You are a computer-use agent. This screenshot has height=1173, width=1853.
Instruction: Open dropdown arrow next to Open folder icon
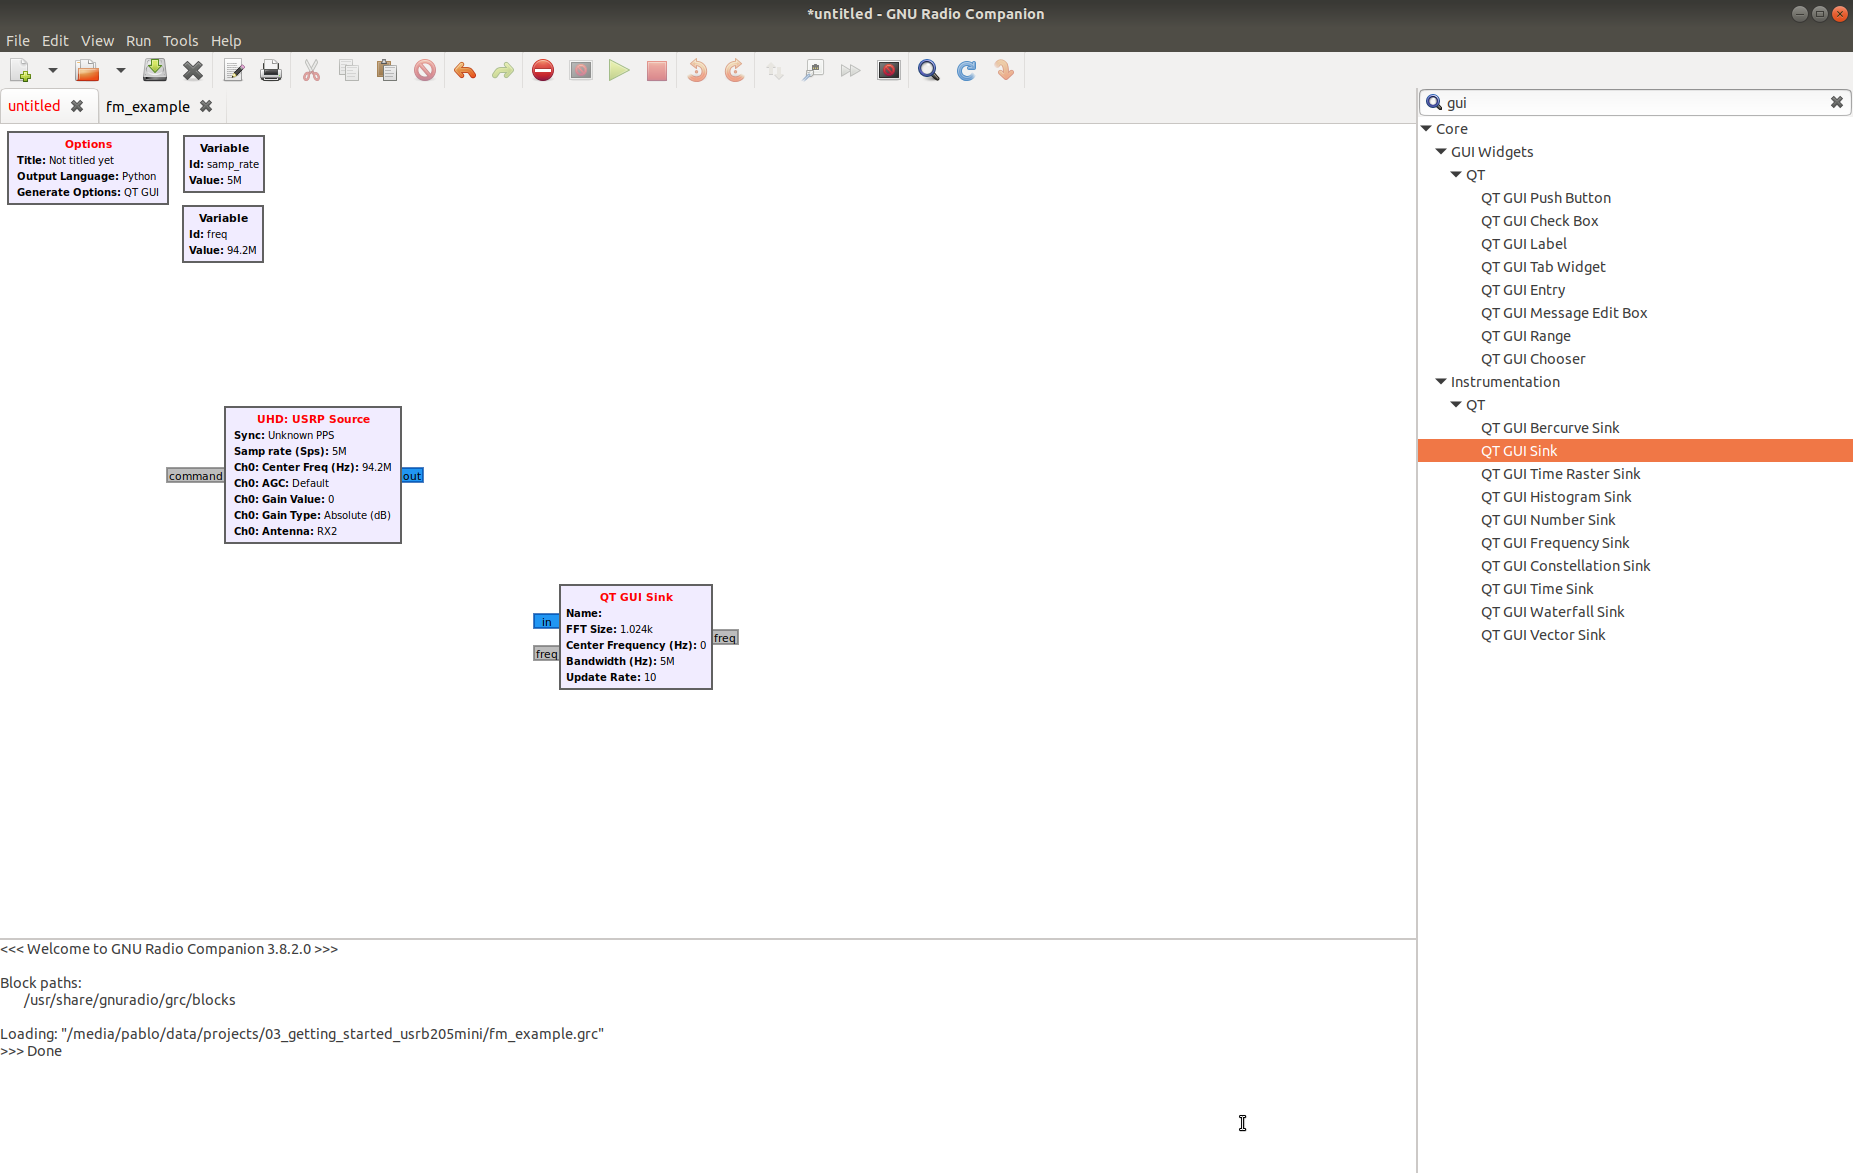(120, 71)
